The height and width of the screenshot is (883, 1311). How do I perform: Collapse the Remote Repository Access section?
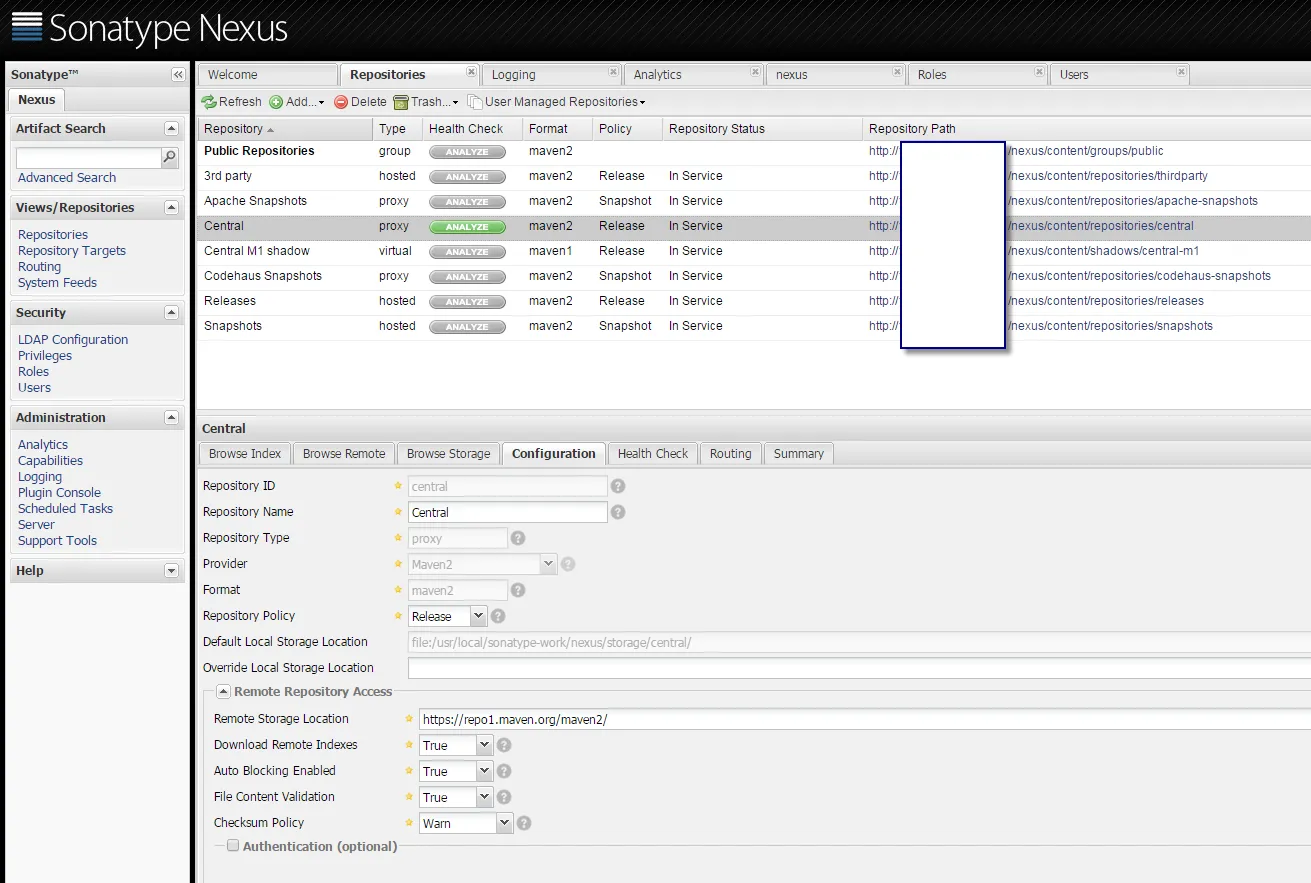point(224,691)
